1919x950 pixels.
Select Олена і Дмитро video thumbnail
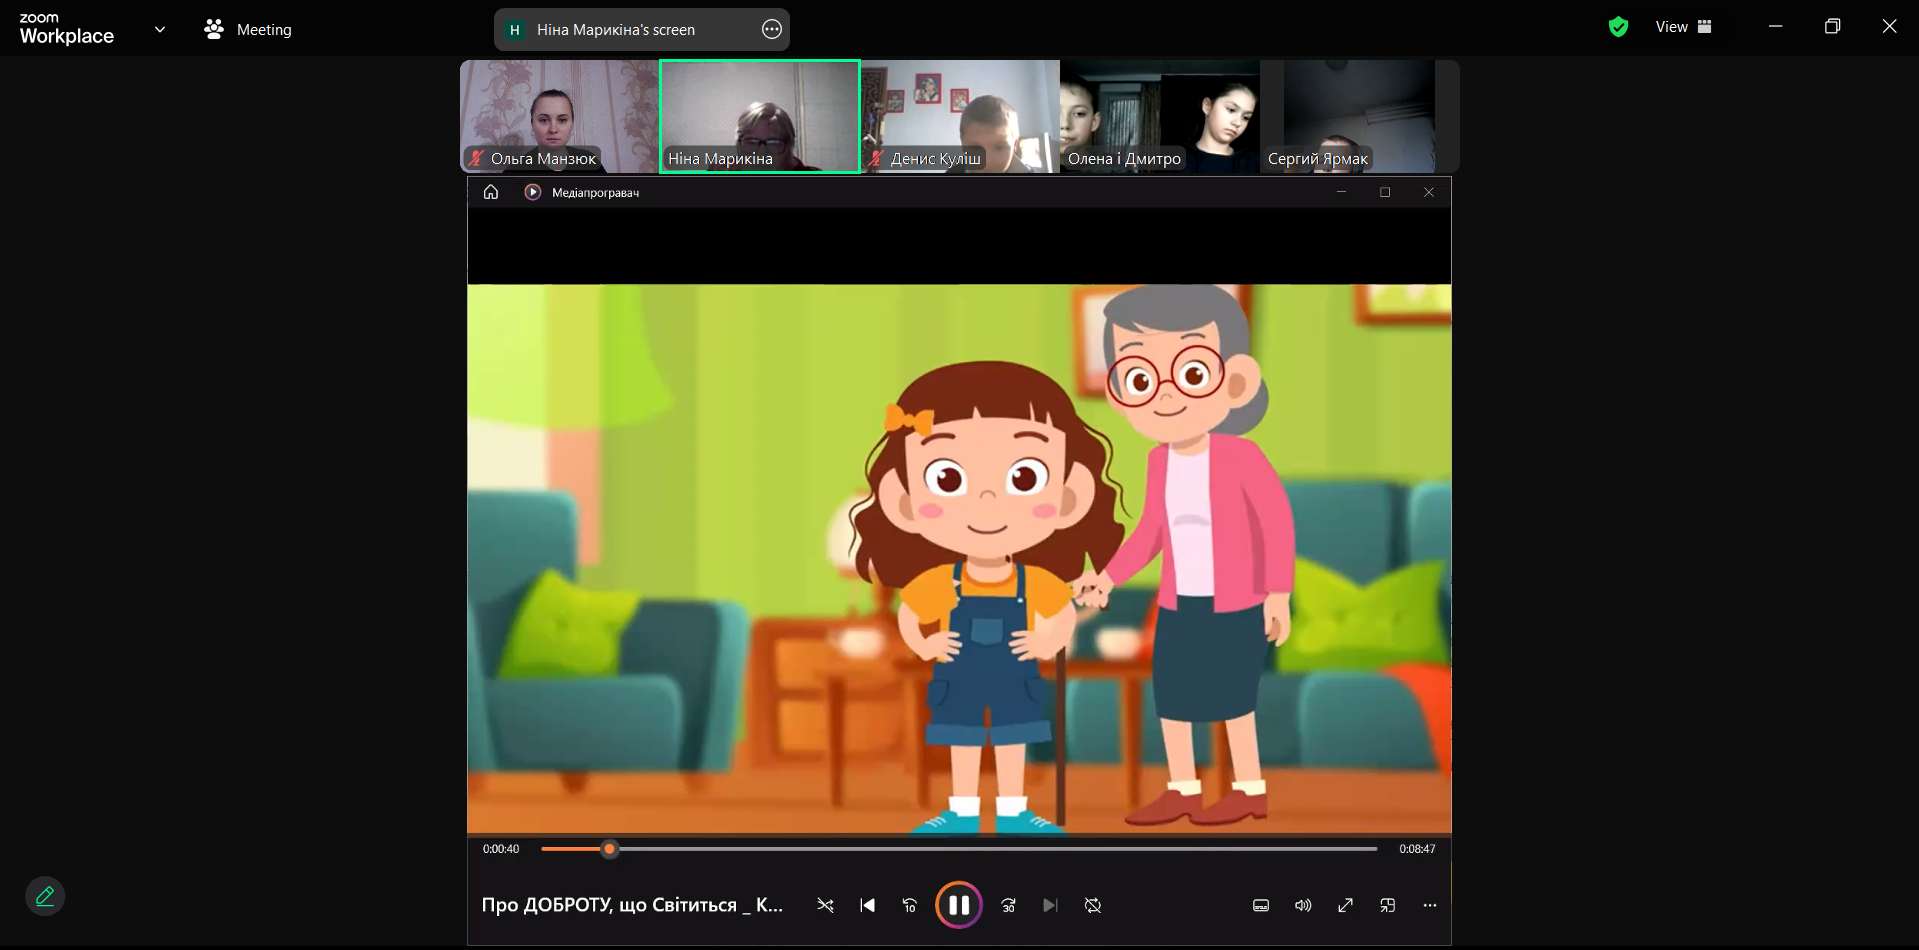tap(1160, 116)
